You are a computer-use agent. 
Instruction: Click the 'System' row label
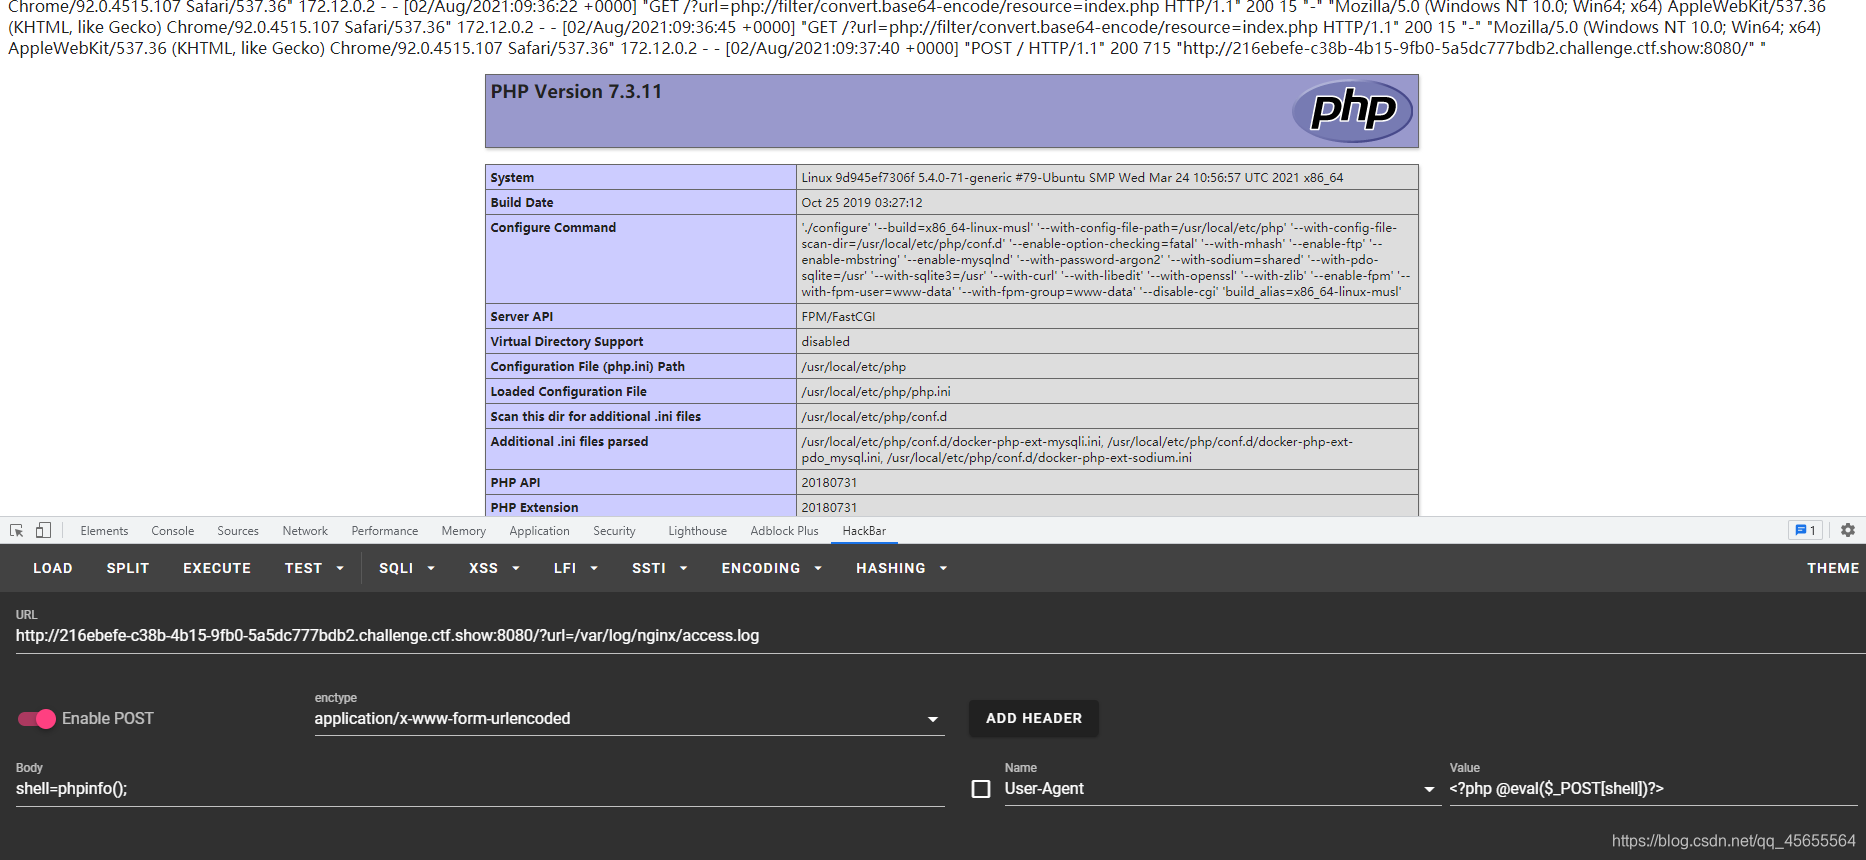click(x=512, y=178)
